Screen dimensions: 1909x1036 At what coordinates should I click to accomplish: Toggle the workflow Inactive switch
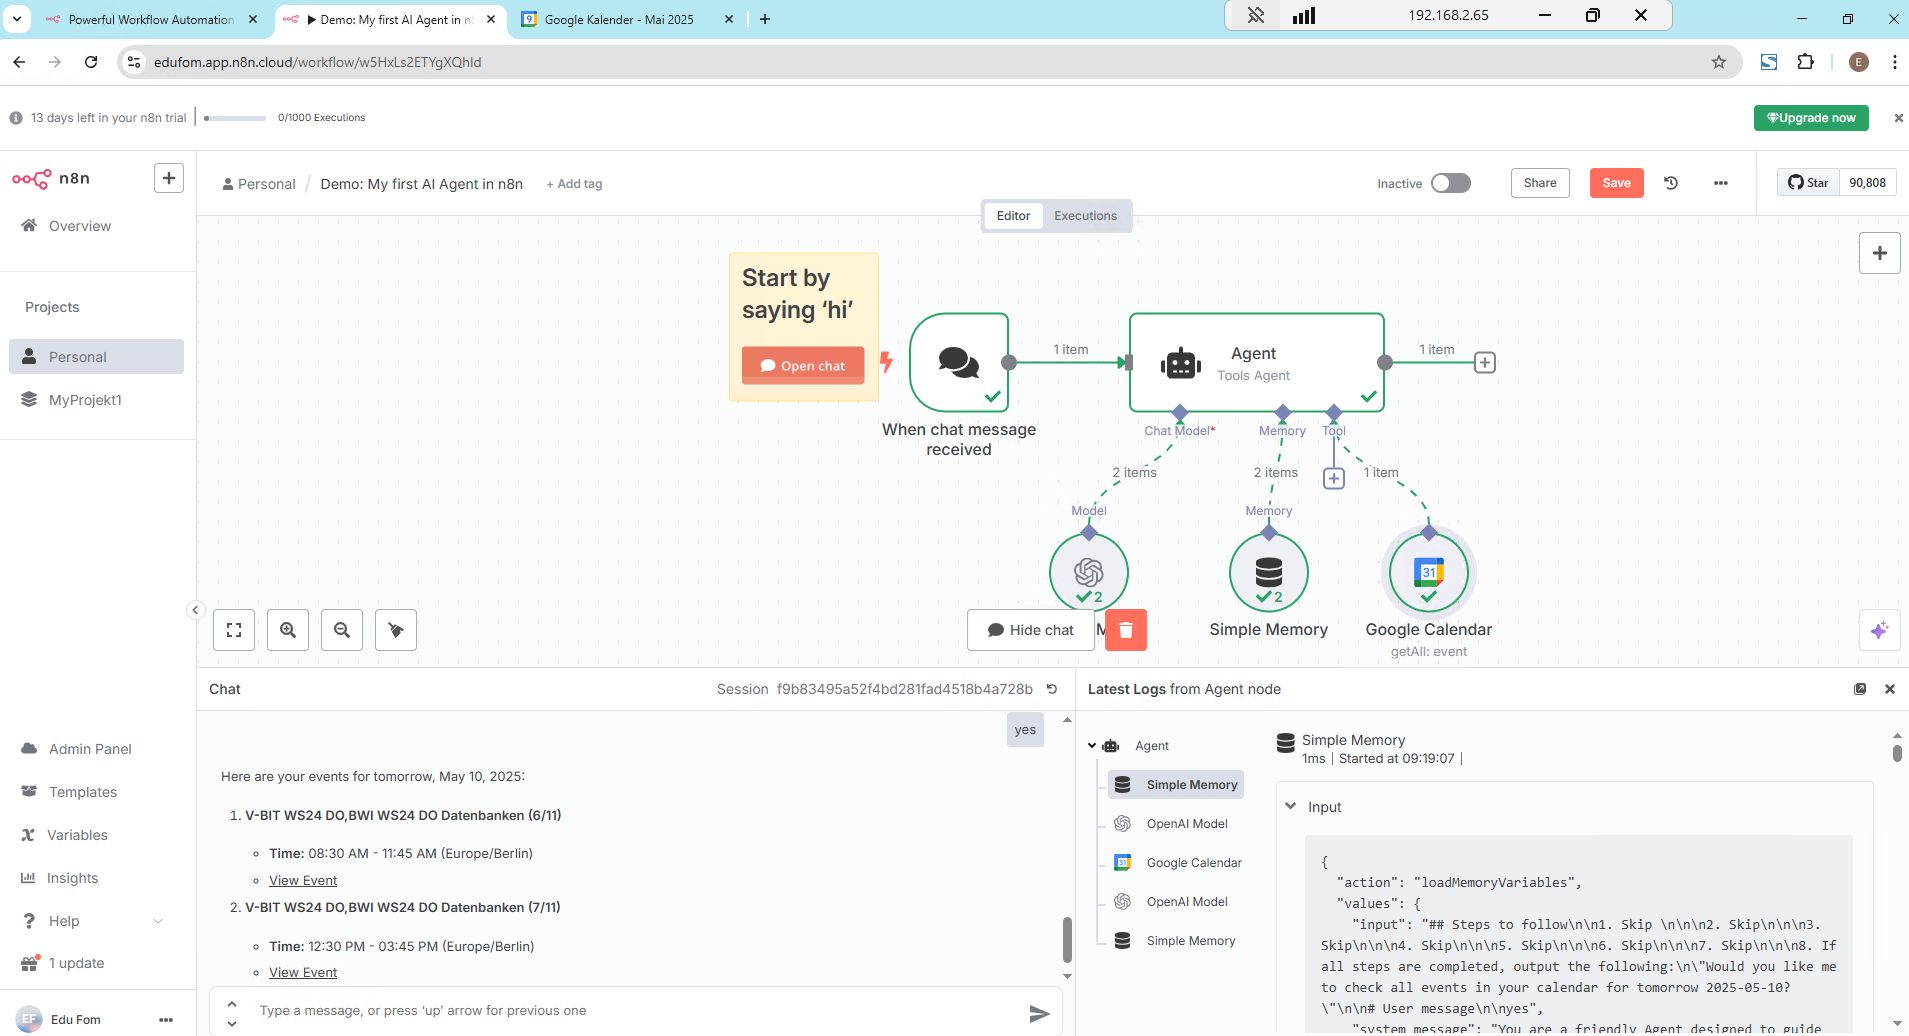pos(1450,183)
